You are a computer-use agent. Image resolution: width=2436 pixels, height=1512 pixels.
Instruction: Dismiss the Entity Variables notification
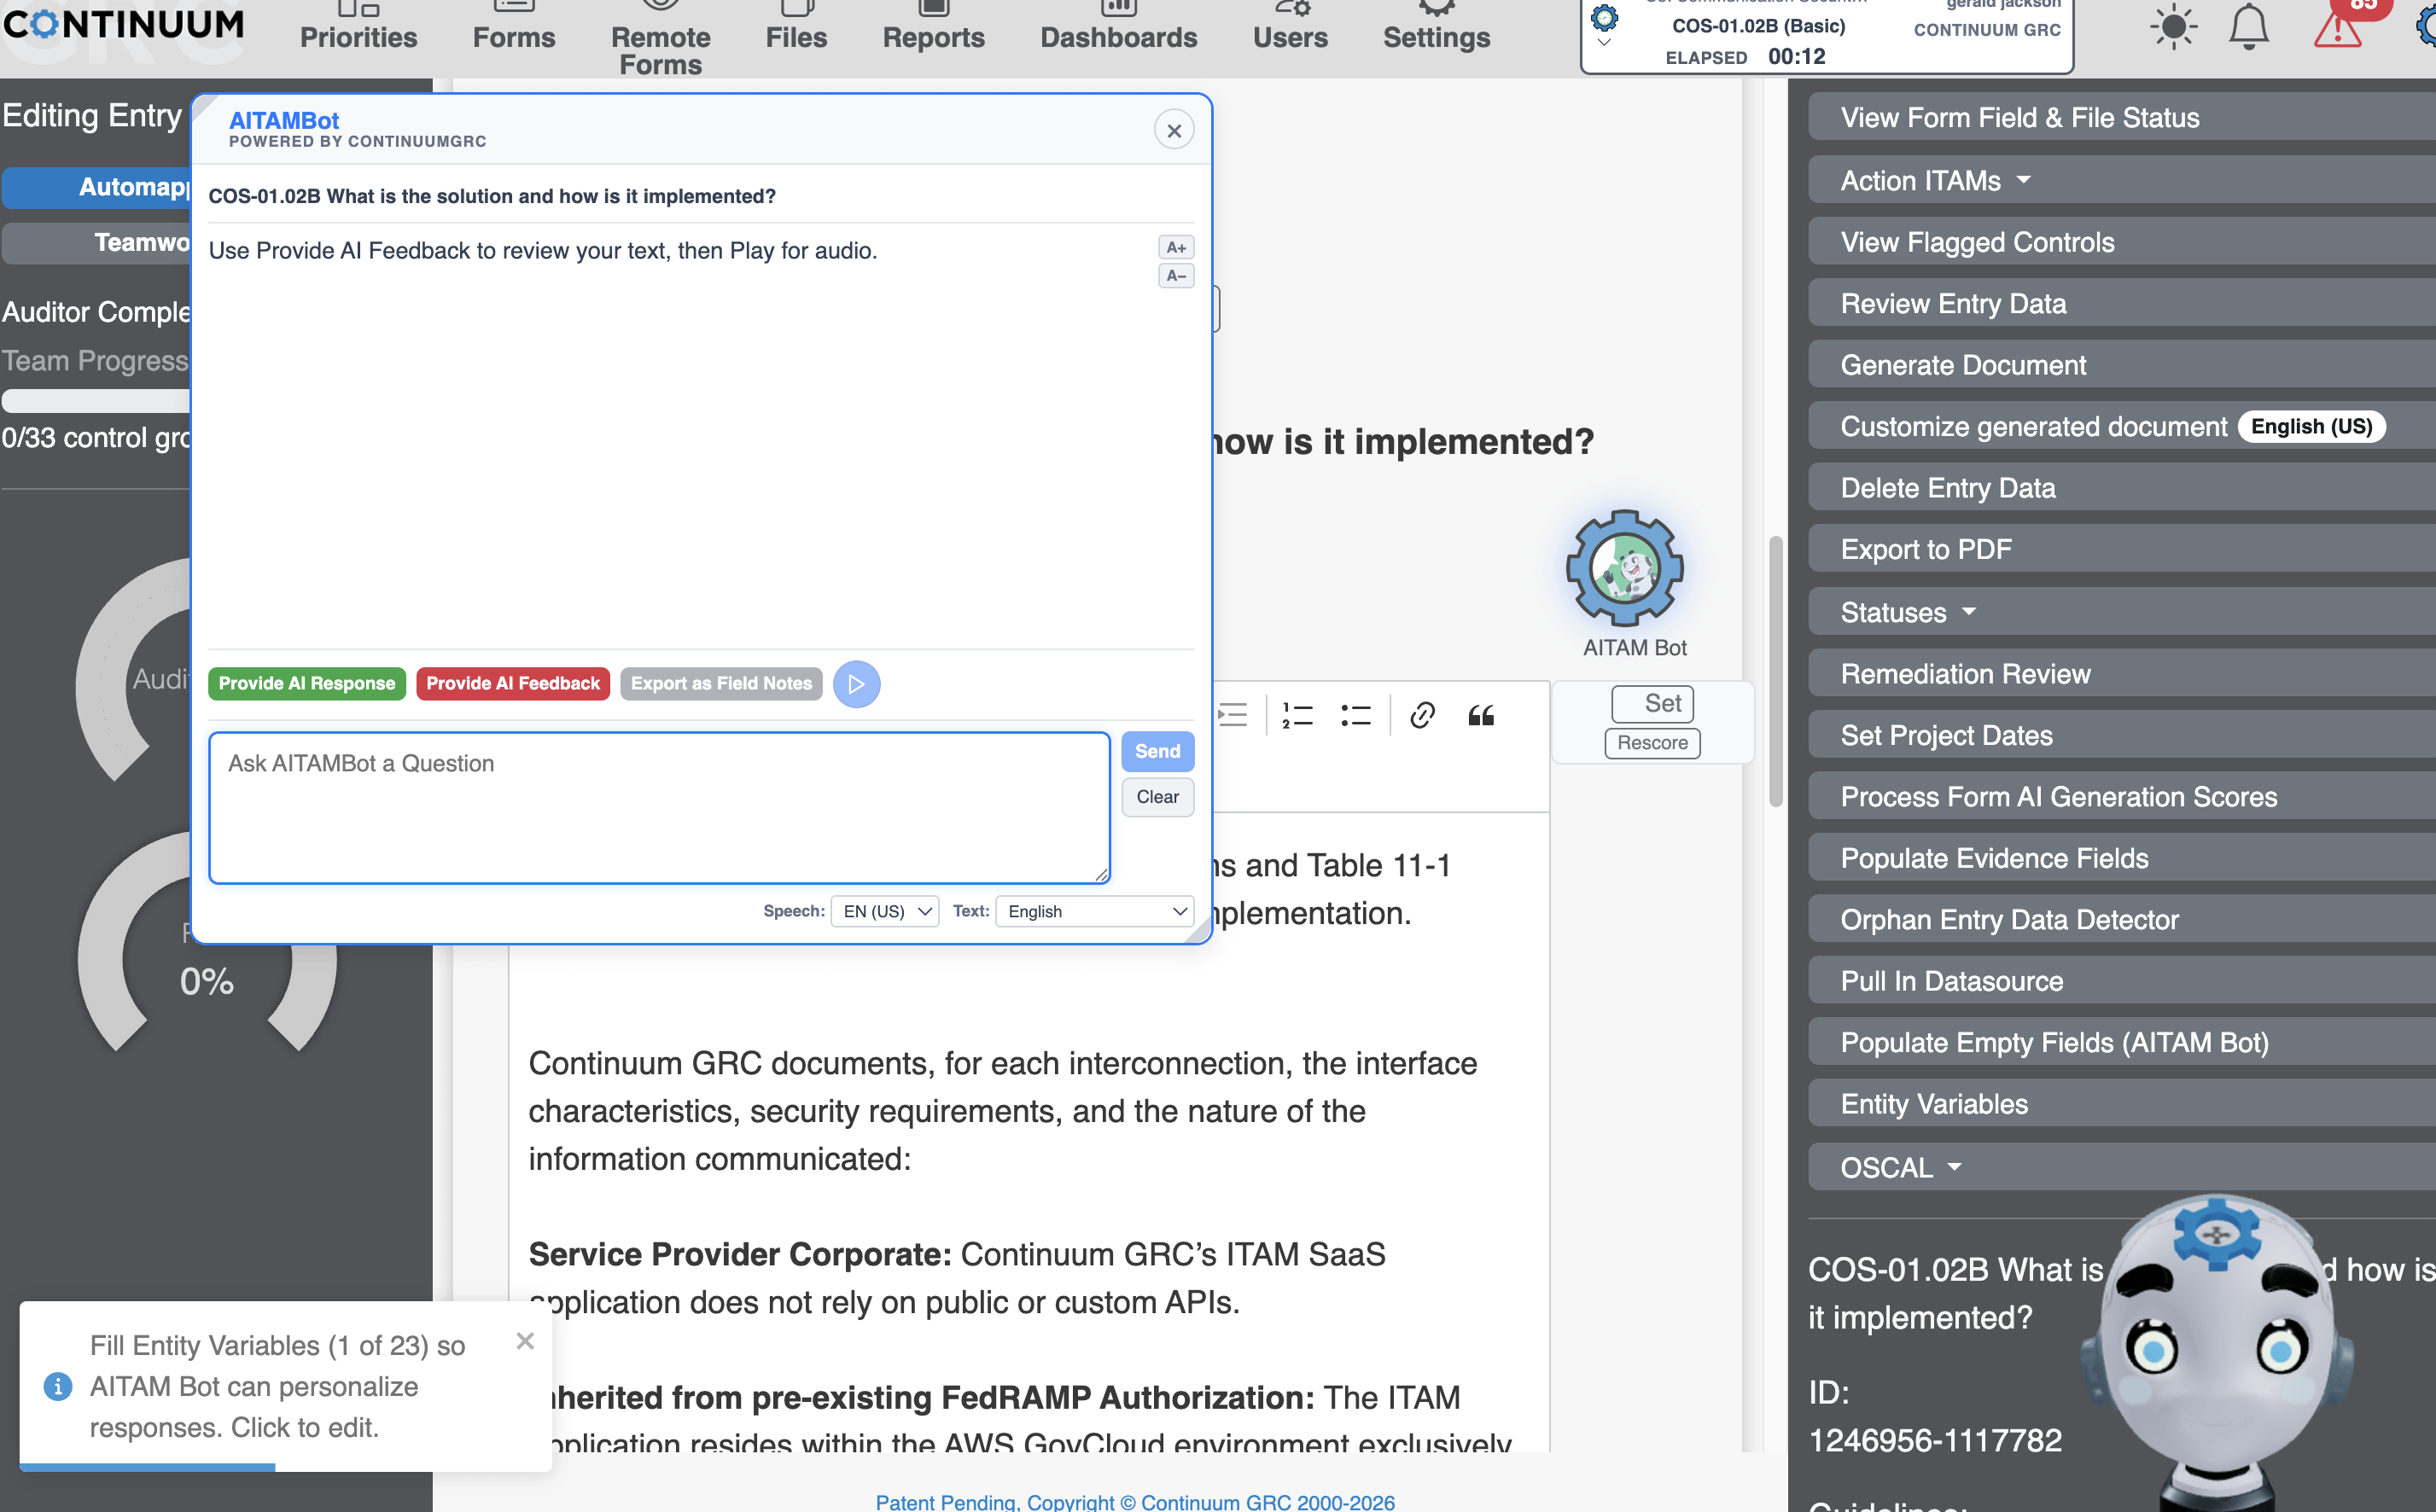(x=525, y=1341)
